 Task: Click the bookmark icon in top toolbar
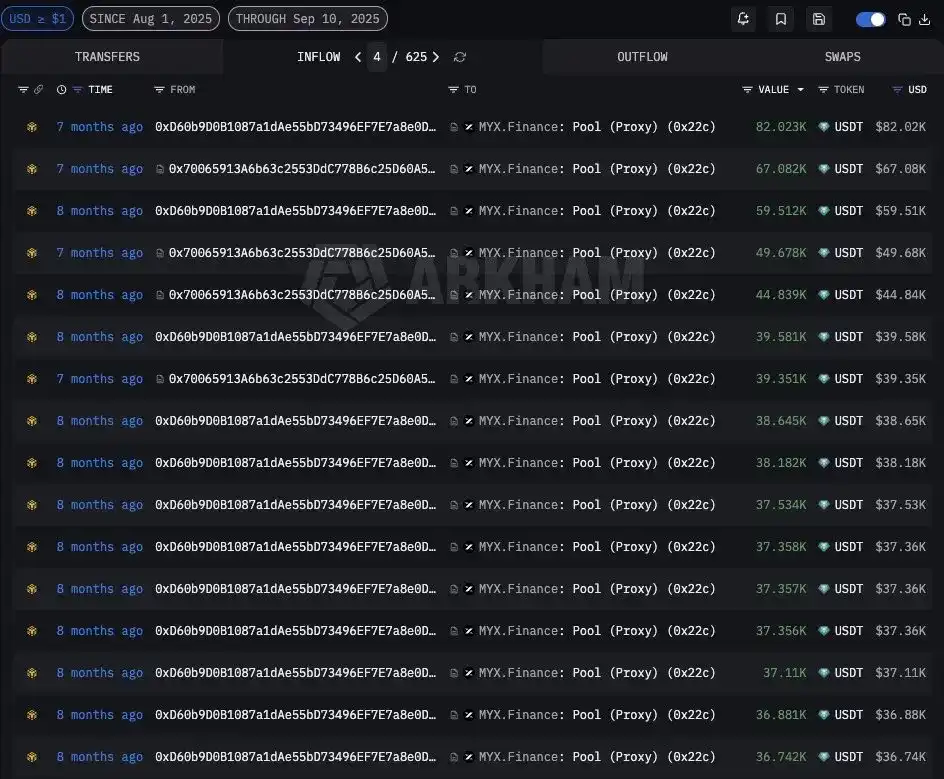click(781, 19)
